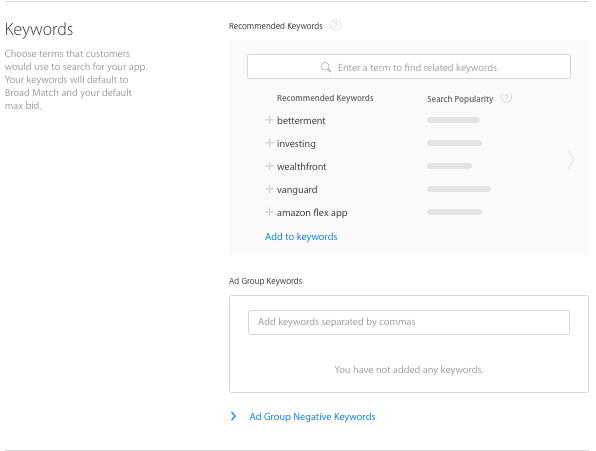Click the plus icon for amazon flex app
The height and width of the screenshot is (451, 596).
pos(269,212)
